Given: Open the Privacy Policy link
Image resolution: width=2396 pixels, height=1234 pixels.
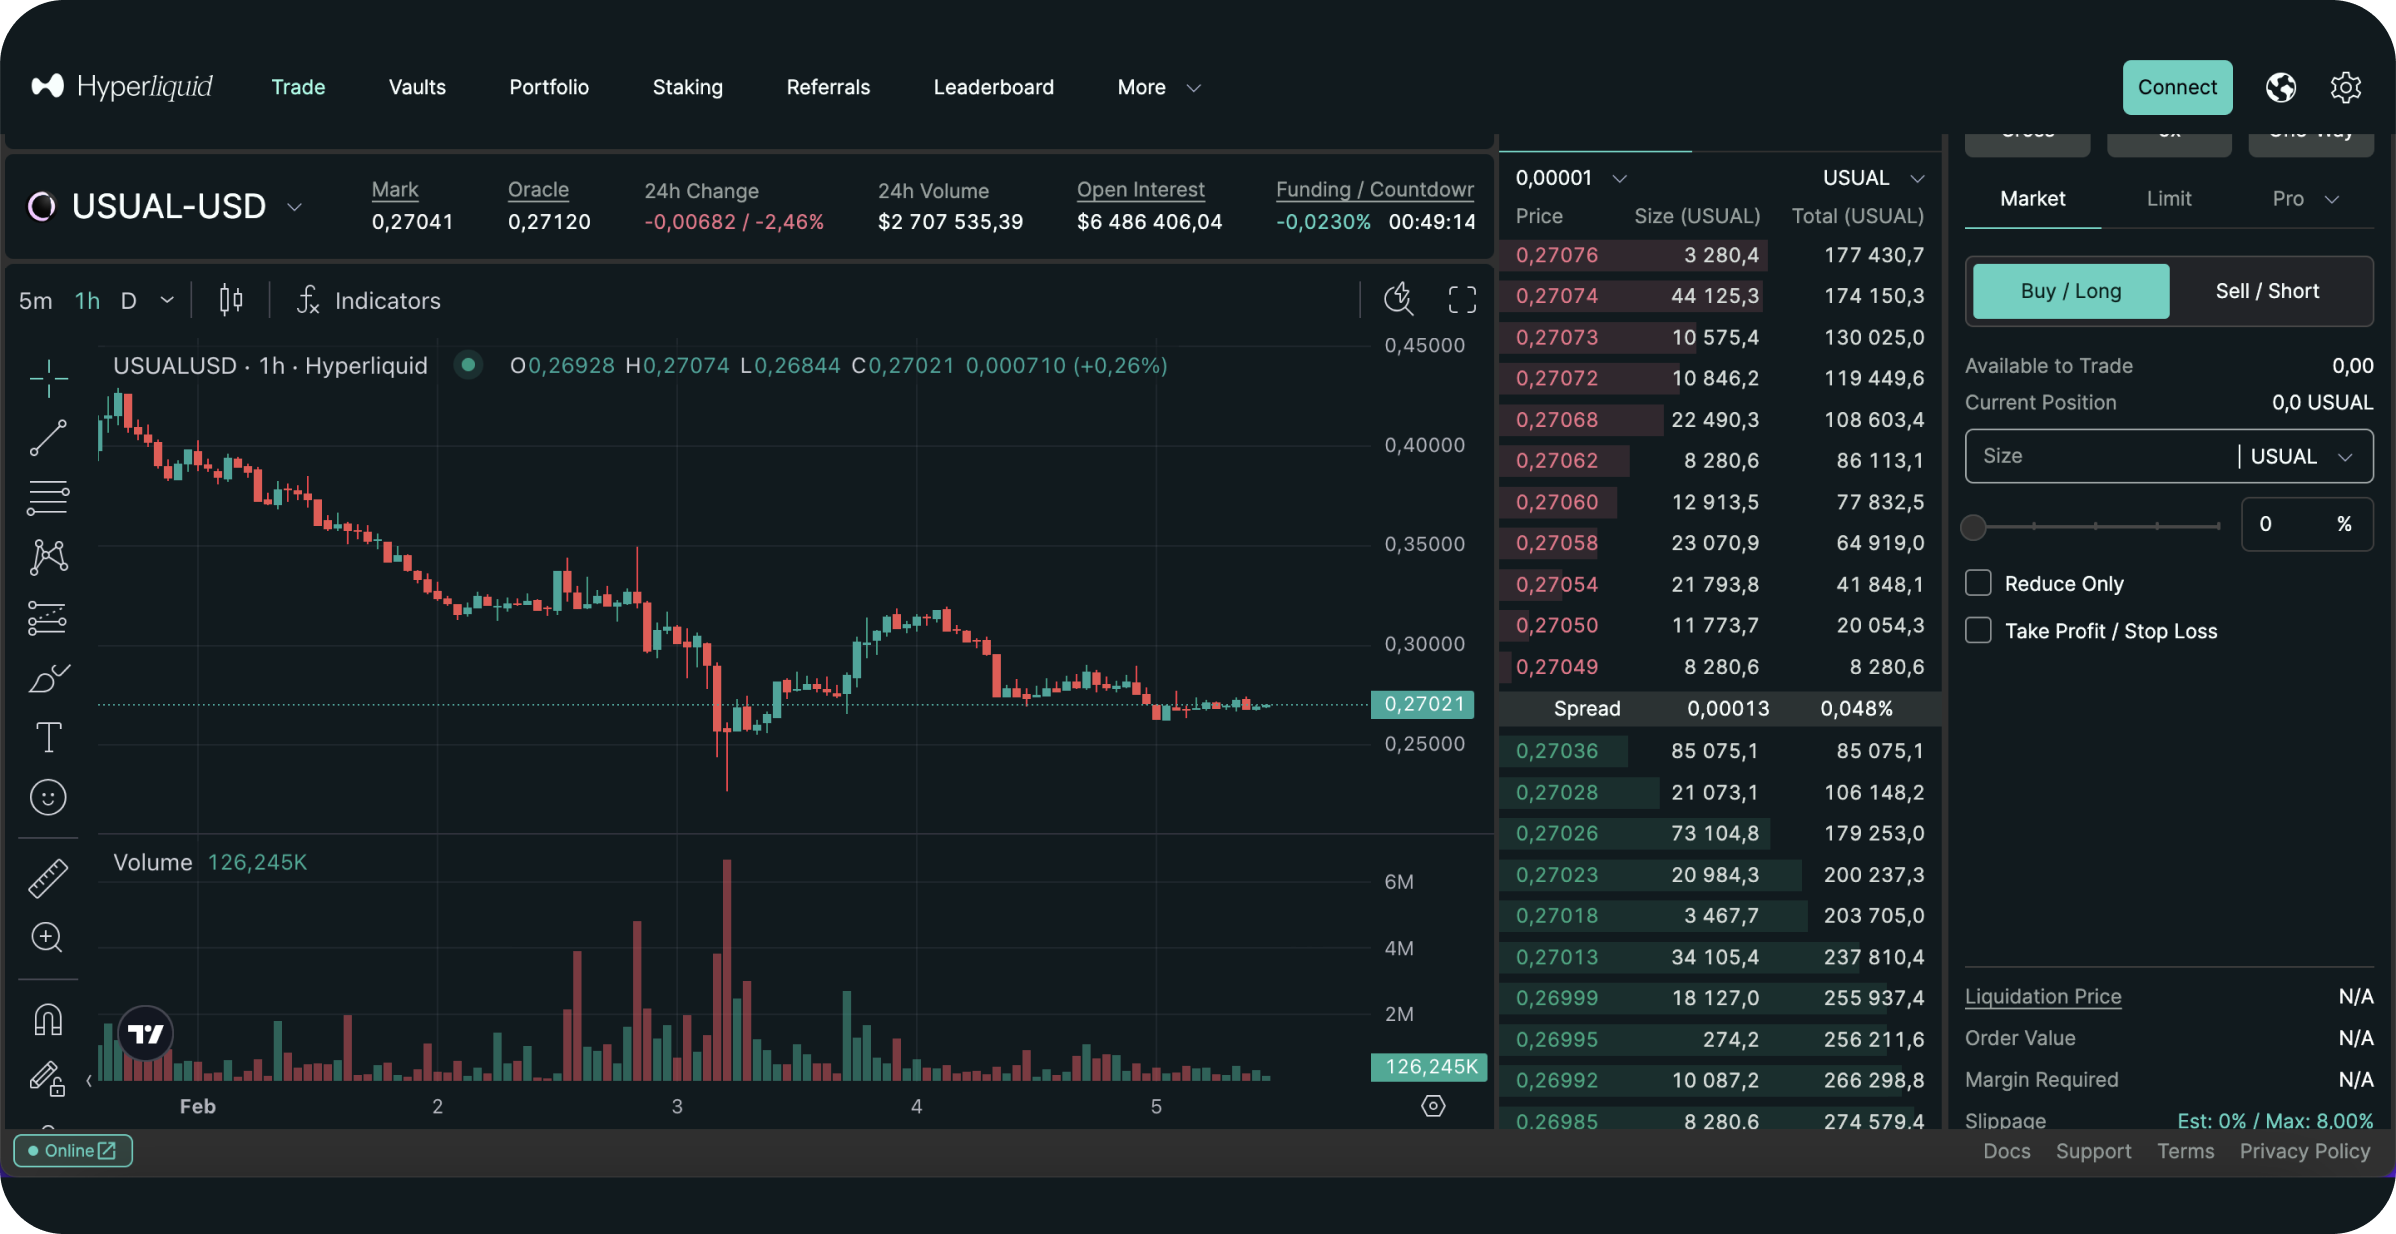Looking at the screenshot, I should (x=2304, y=1151).
